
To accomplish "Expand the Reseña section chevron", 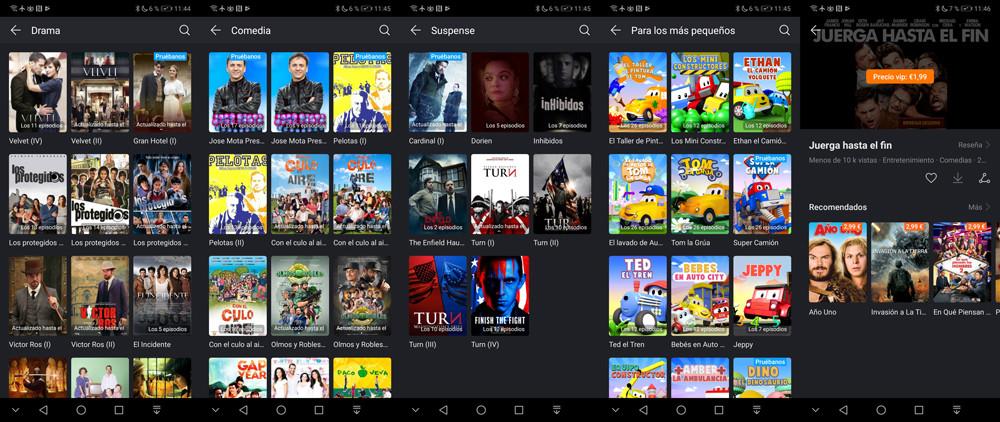I will pos(988,145).
